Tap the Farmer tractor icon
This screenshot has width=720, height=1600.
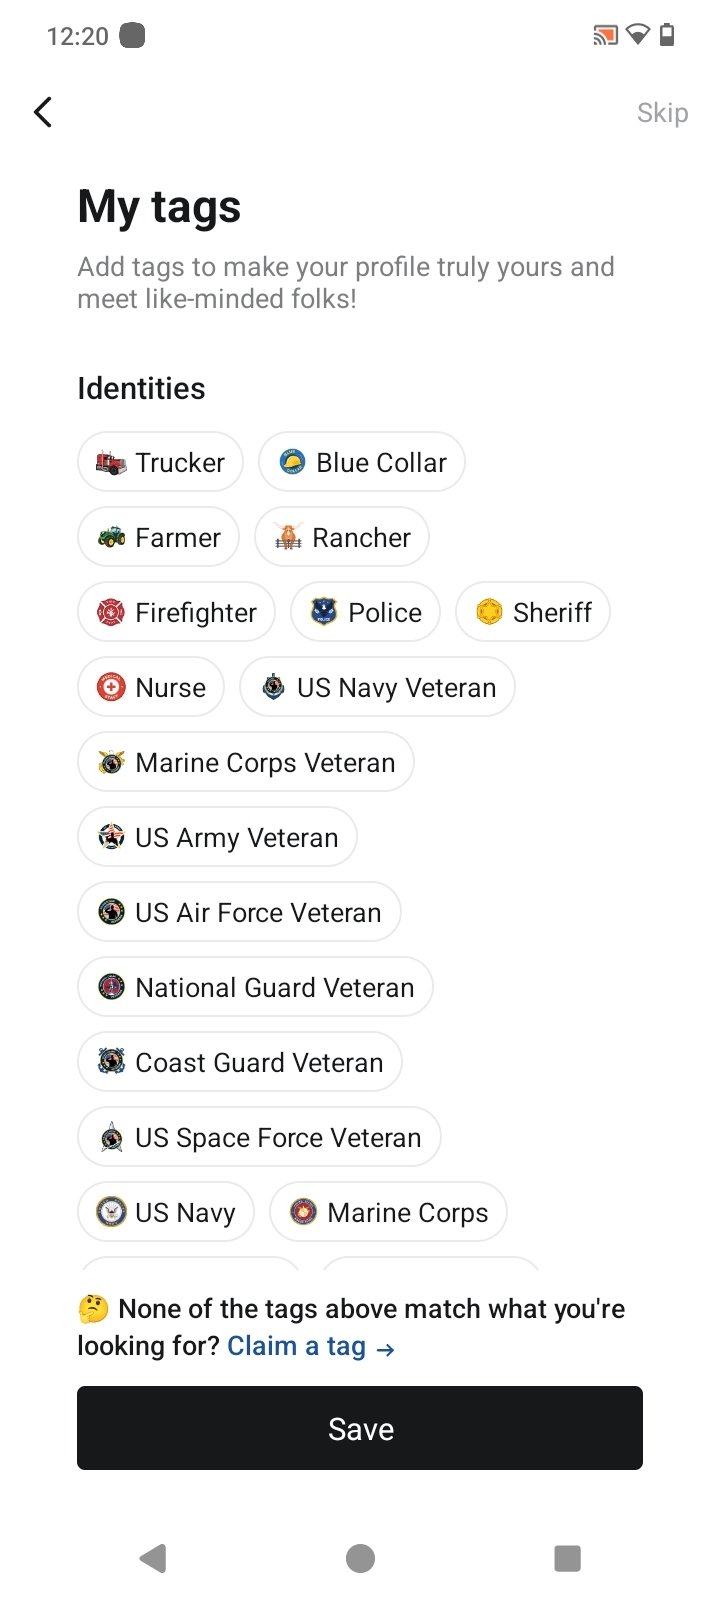pyautogui.click(x=111, y=537)
